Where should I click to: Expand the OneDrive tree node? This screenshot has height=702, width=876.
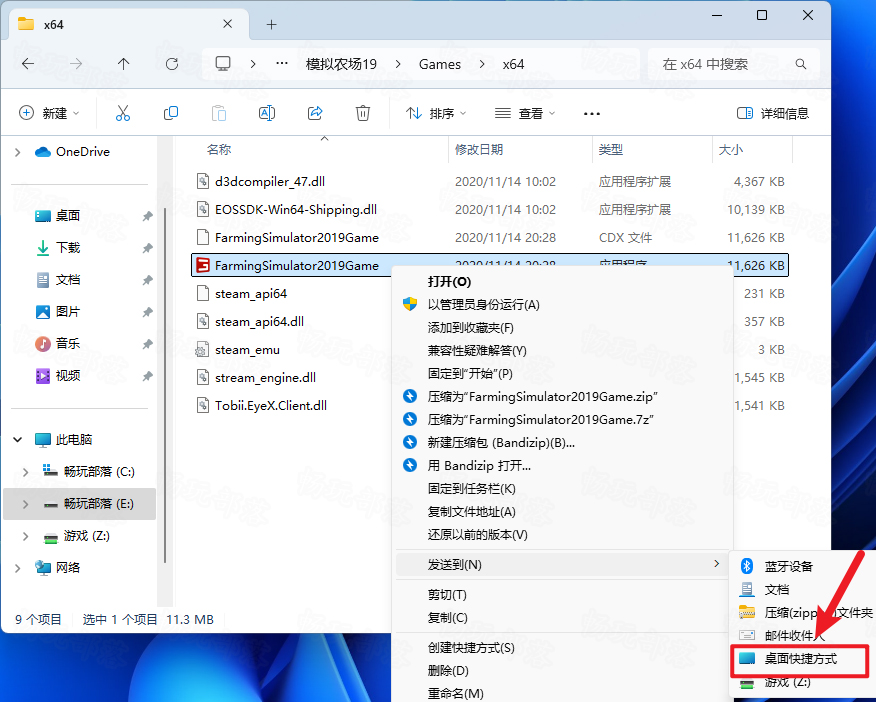point(17,152)
